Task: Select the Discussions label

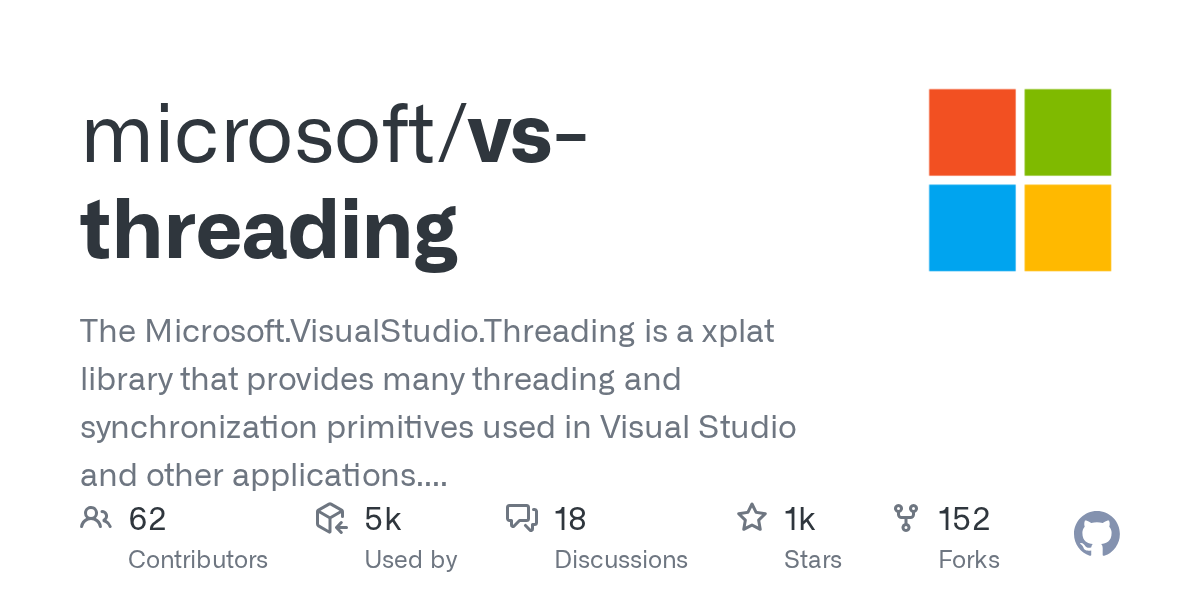Action: pos(621,560)
